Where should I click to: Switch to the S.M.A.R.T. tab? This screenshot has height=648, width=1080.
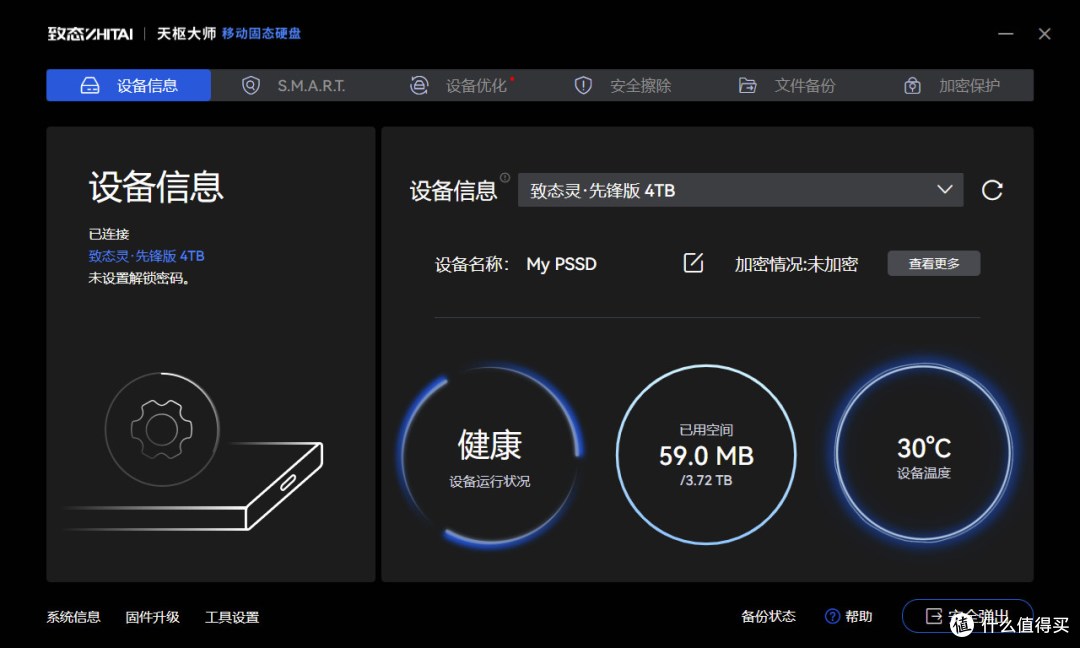pyautogui.click(x=293, y=85)
